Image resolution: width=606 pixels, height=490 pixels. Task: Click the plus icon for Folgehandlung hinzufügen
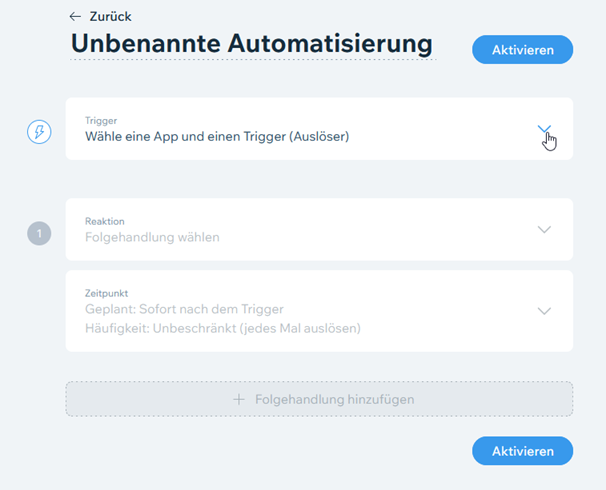[x=239, y=400]
